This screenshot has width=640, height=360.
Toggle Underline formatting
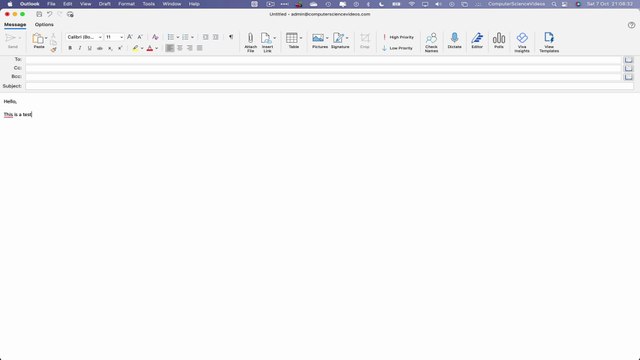(89, 48)
